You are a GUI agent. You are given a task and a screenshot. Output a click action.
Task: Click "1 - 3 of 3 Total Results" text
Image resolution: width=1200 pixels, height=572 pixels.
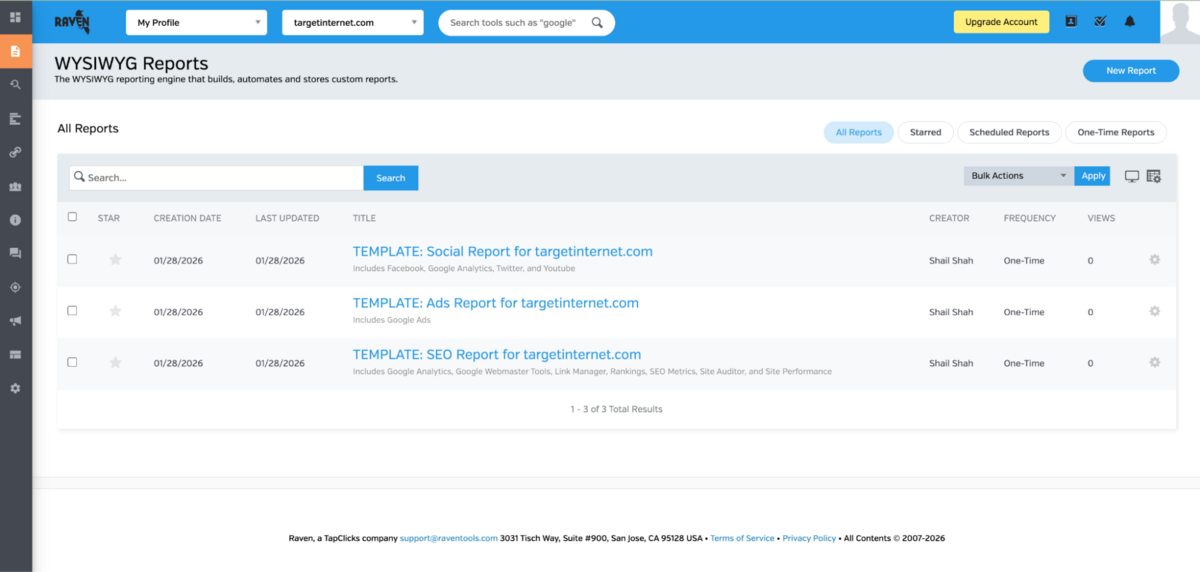tap(616, 409)
